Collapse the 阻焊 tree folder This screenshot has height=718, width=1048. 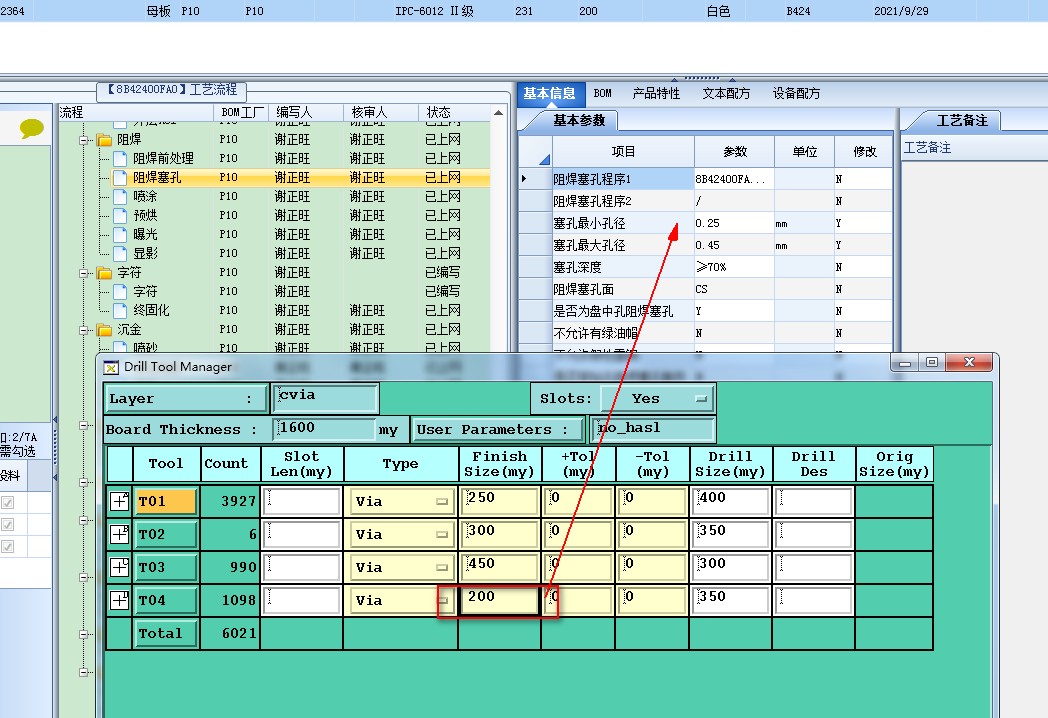point(84,140)
